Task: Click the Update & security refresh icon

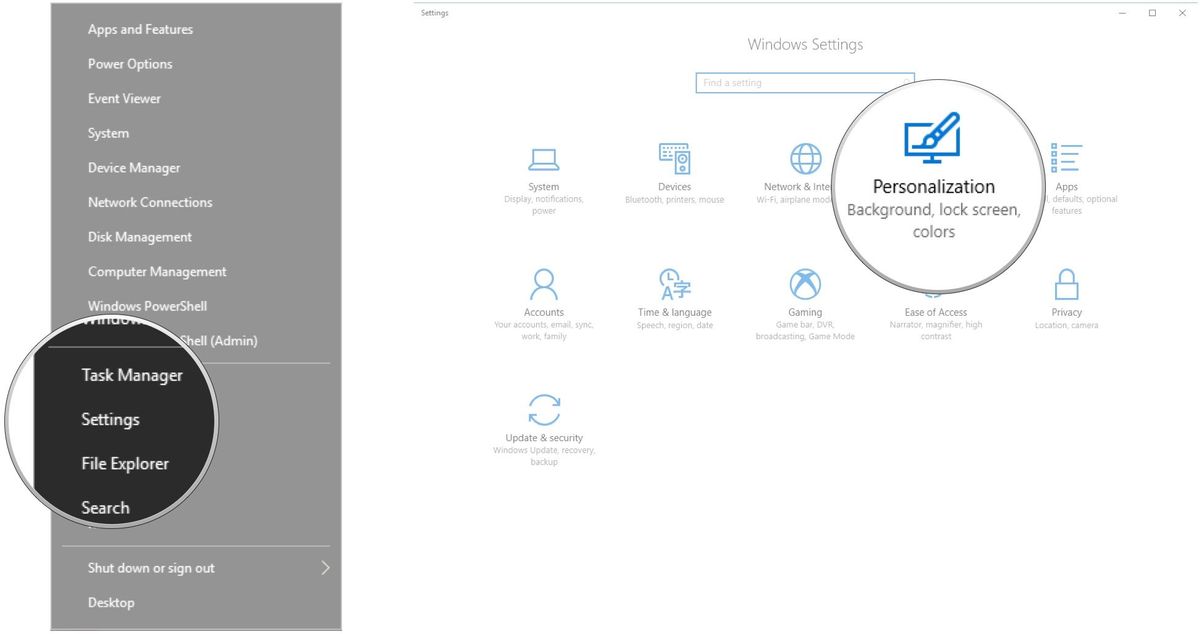Action: [x=544, y=410]
